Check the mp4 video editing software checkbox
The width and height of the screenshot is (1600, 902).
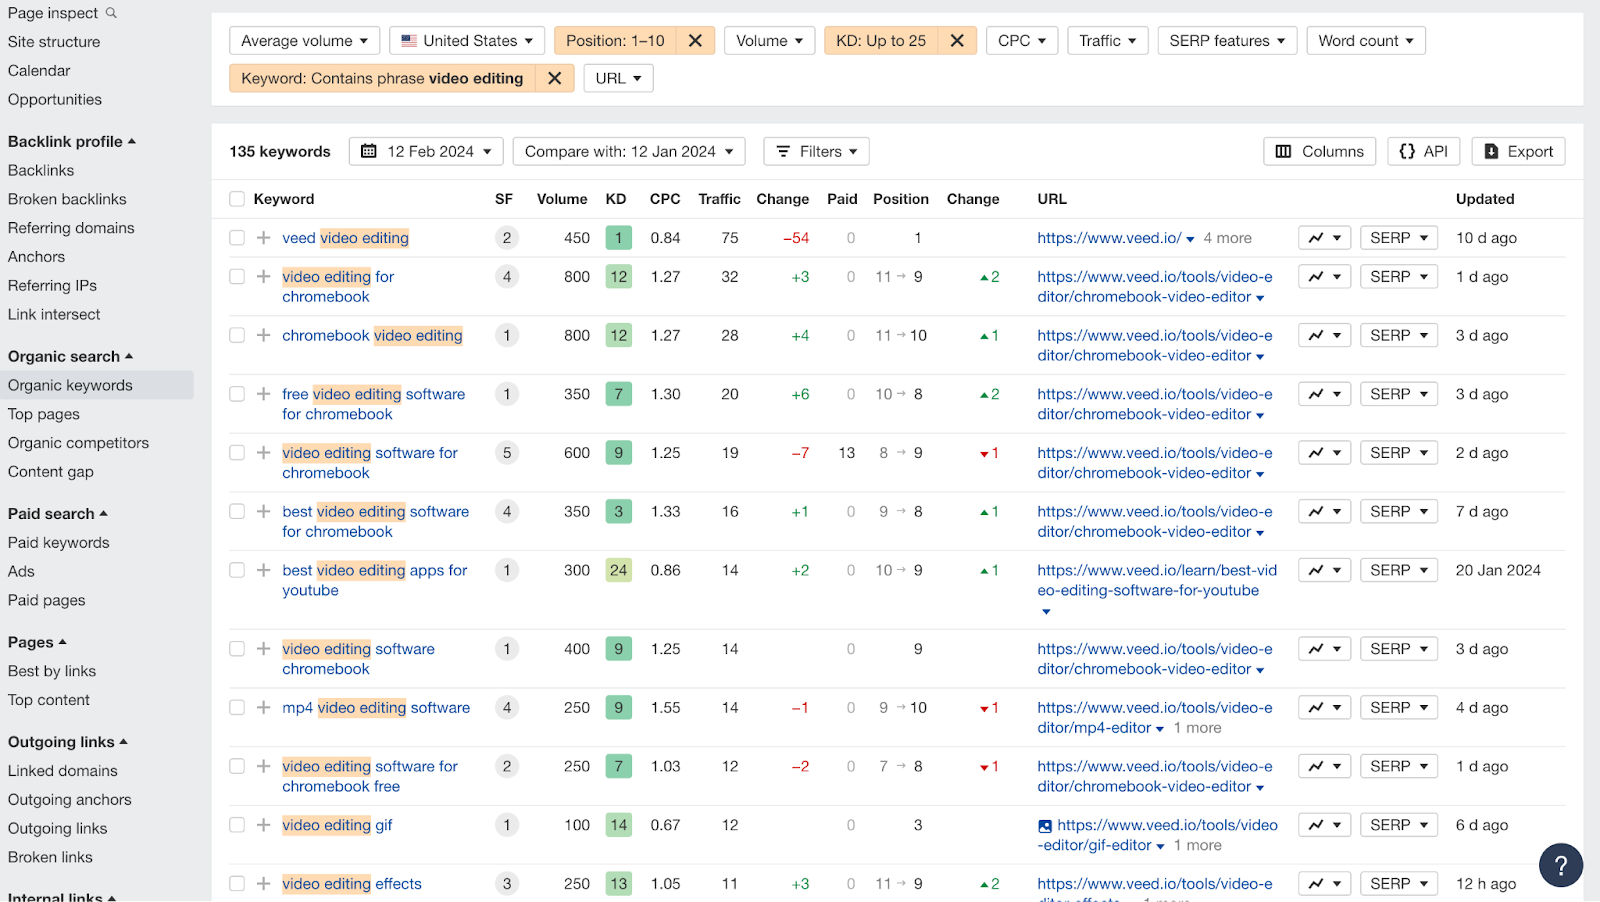(x=237, y=708)
